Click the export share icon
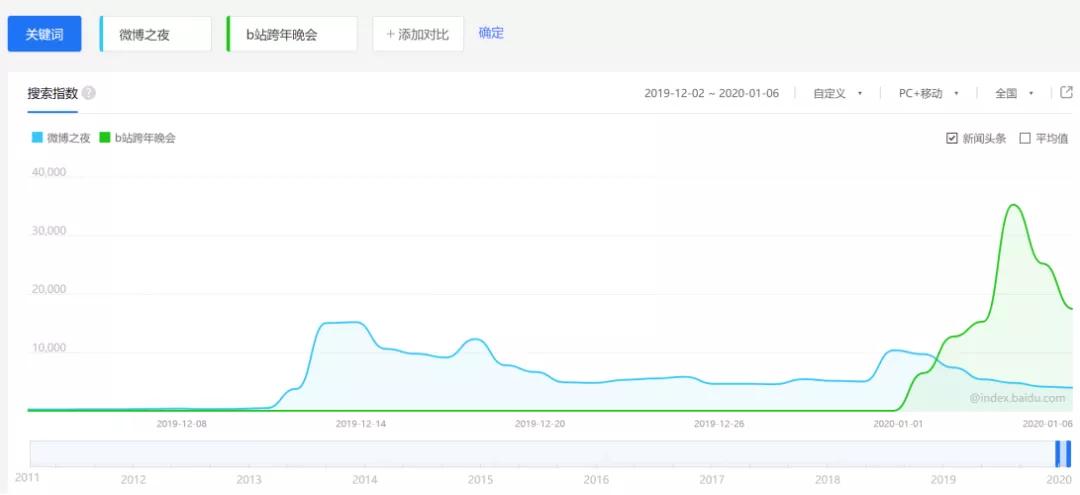The image size is (1080, 495). (x=1066, y=92)
